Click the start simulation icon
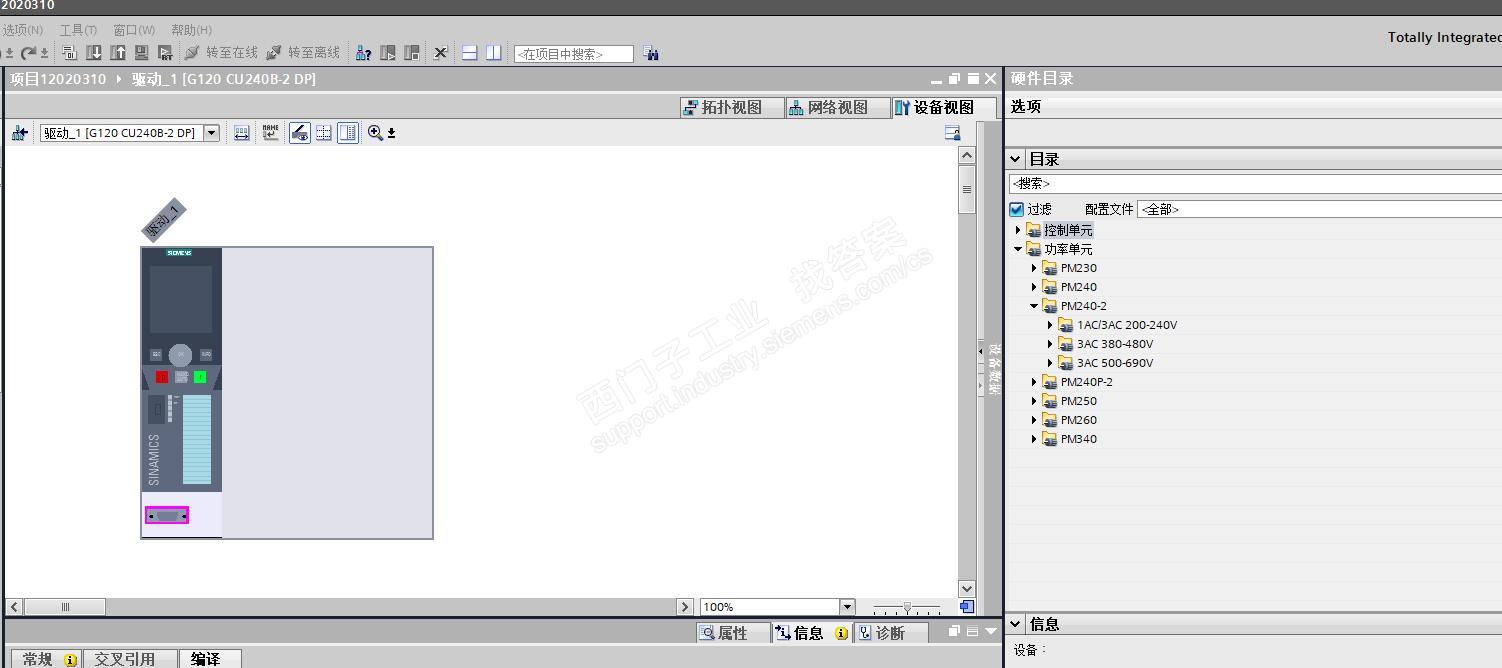 click(141, 53)
